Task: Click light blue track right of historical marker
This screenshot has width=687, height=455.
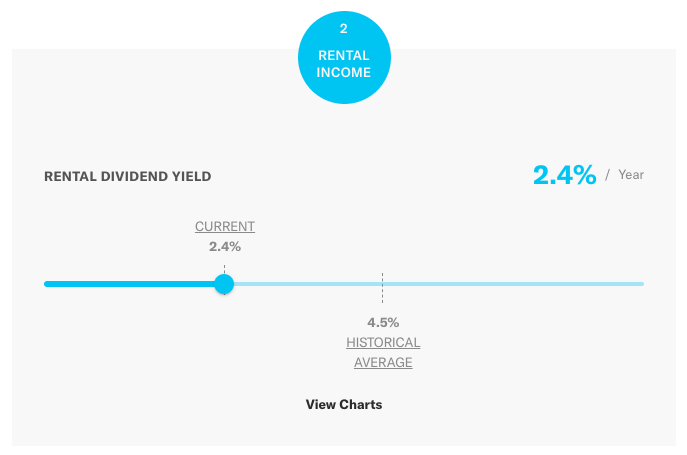Action: click(510, 284)
